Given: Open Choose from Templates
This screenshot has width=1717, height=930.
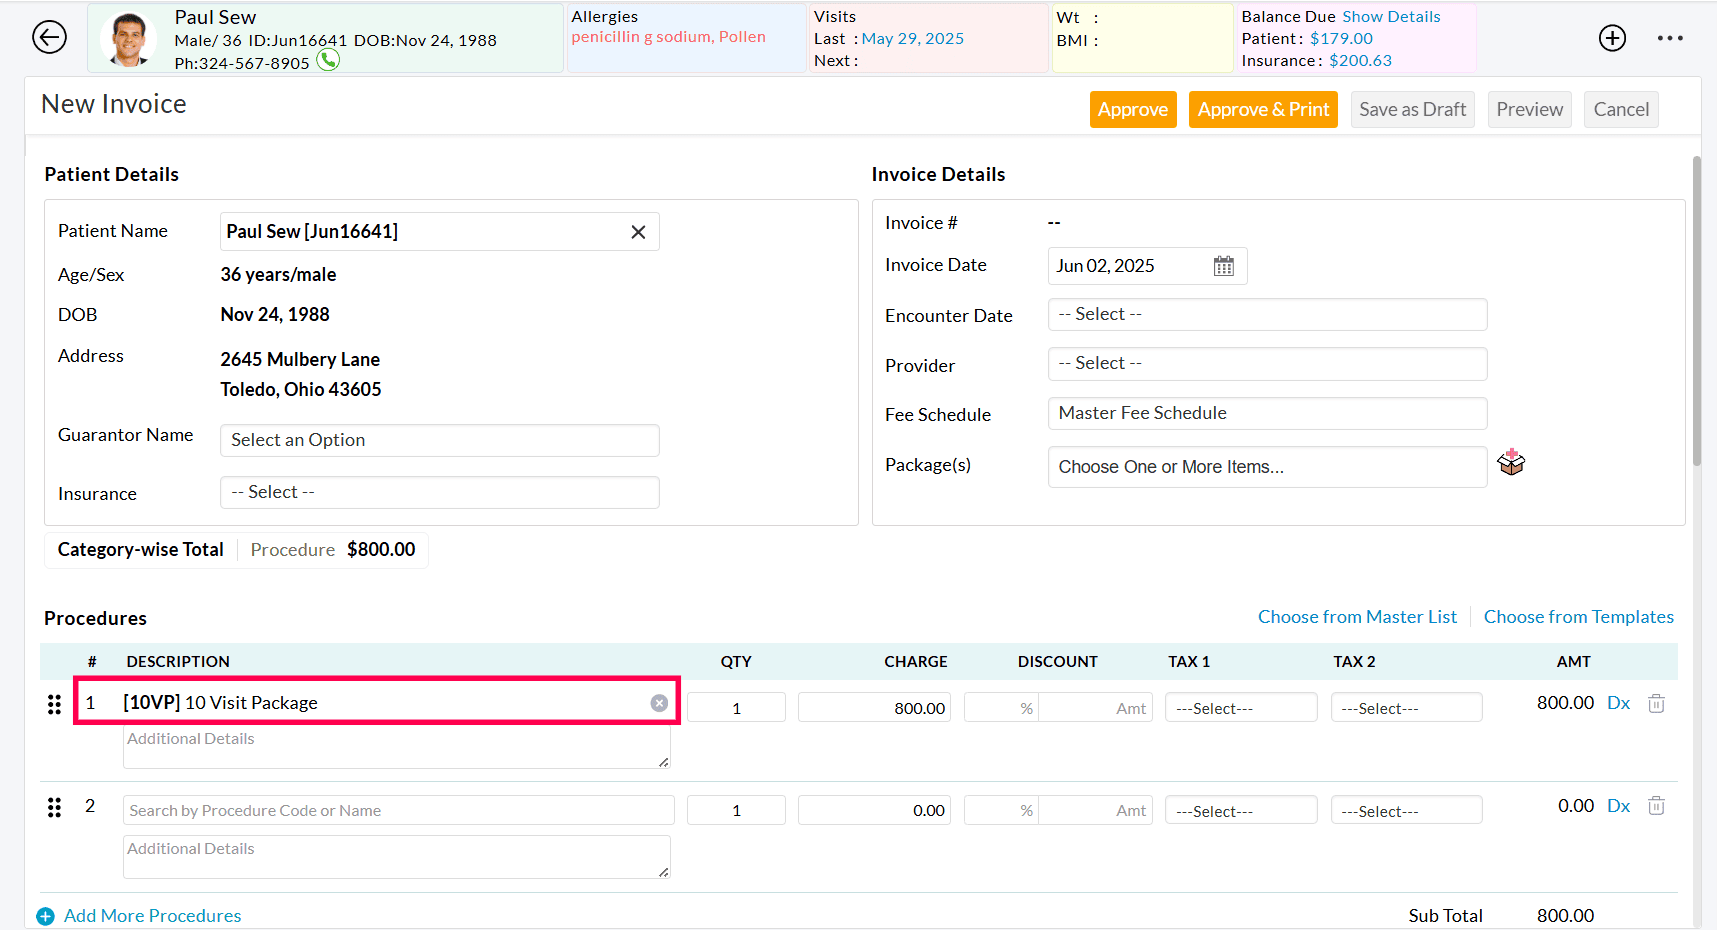Looking at the screenshot, I should [1578, 616].
